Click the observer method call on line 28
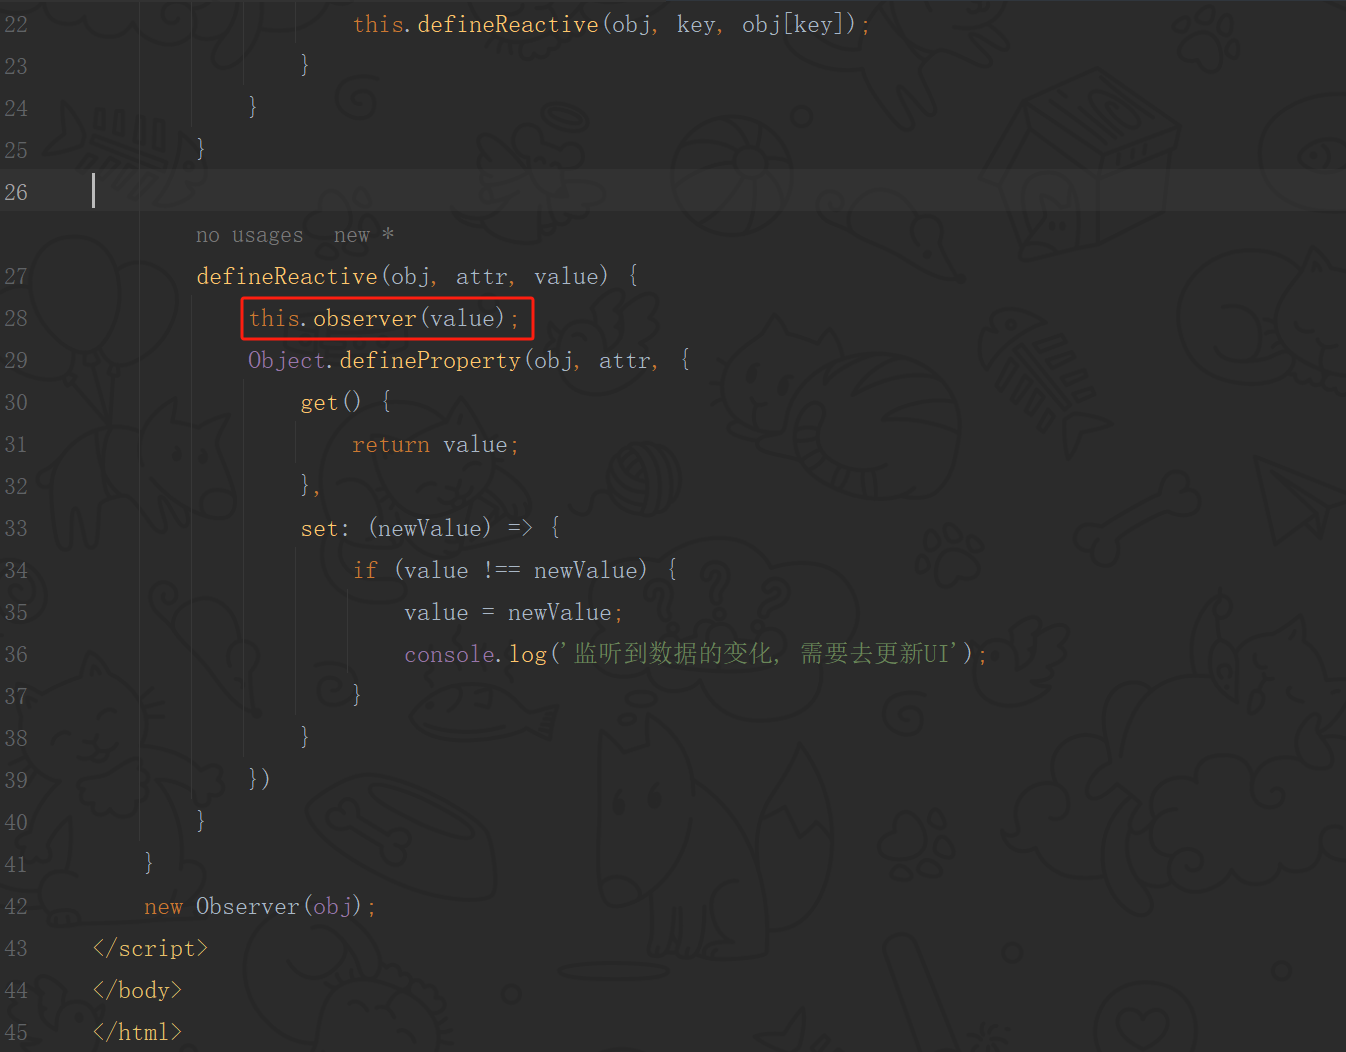Viewport: 1346px width, 1052px height. pos(364,318)
